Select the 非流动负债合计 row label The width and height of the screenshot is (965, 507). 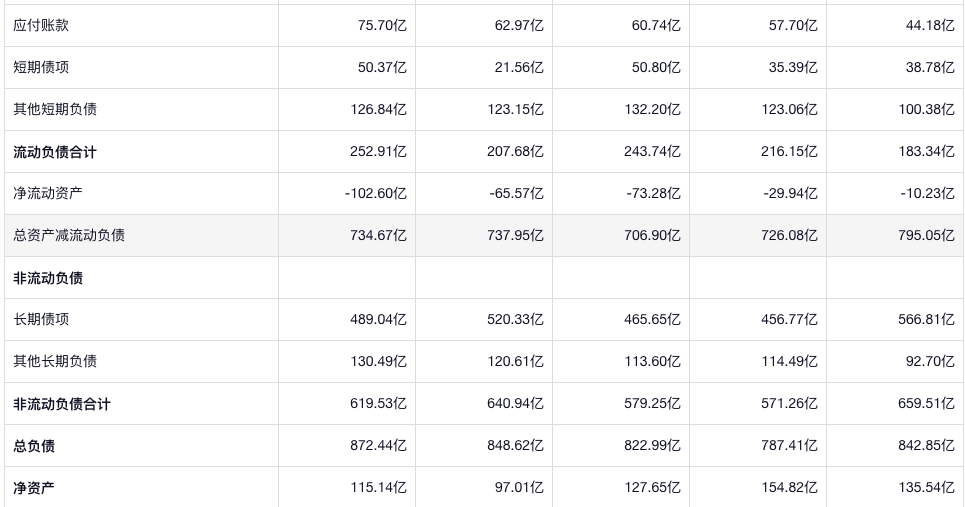click(62, 404)
